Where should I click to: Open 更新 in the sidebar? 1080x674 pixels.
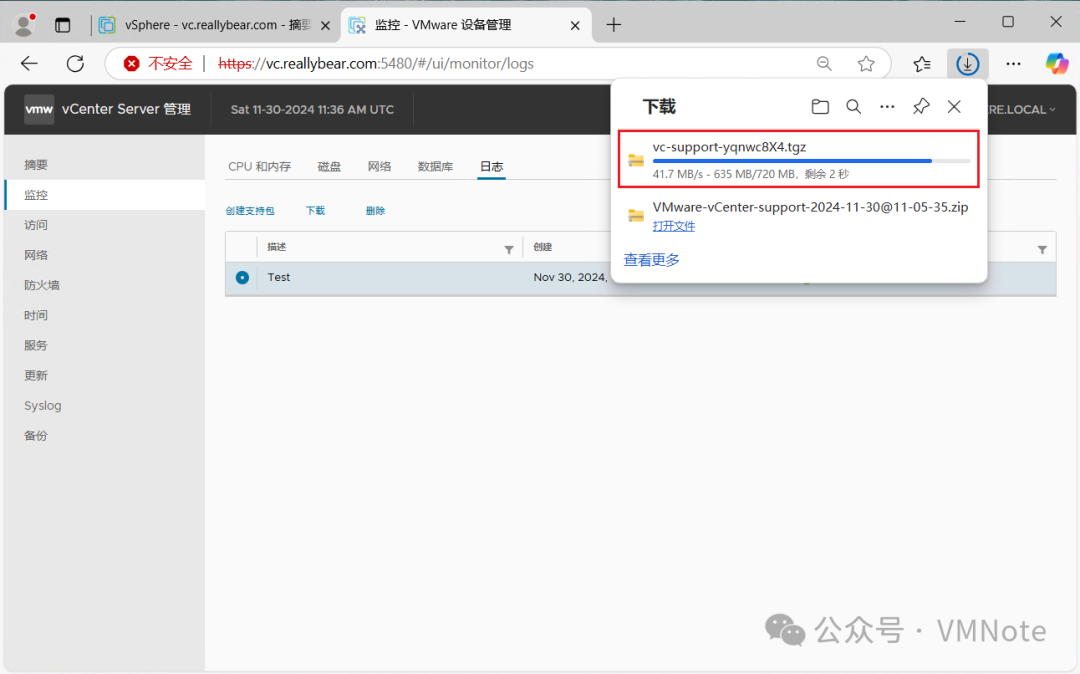[x=36, y=376]
